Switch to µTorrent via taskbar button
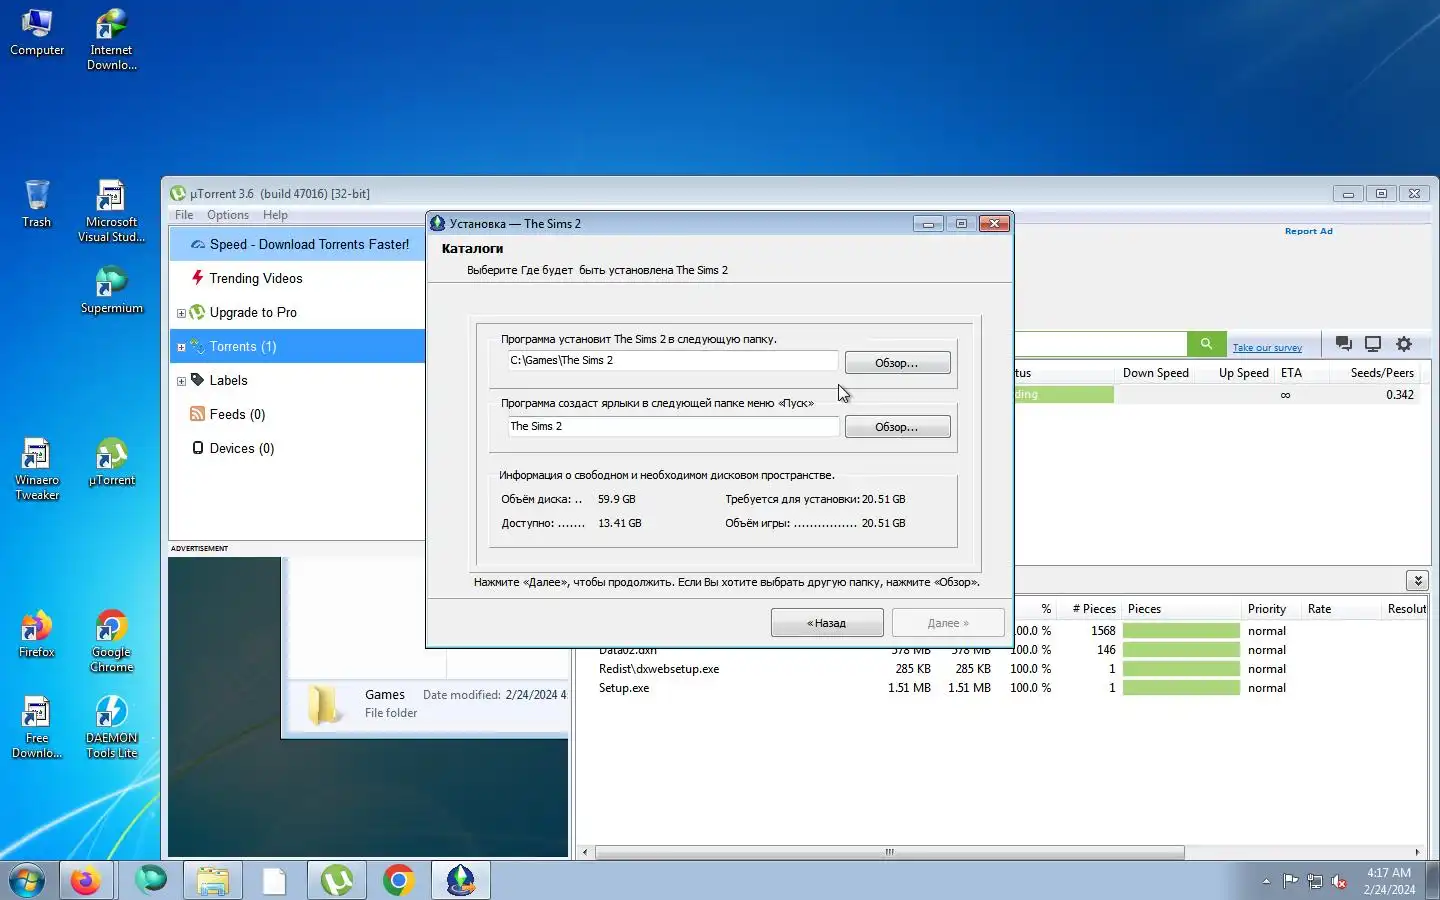 (337, 880)
